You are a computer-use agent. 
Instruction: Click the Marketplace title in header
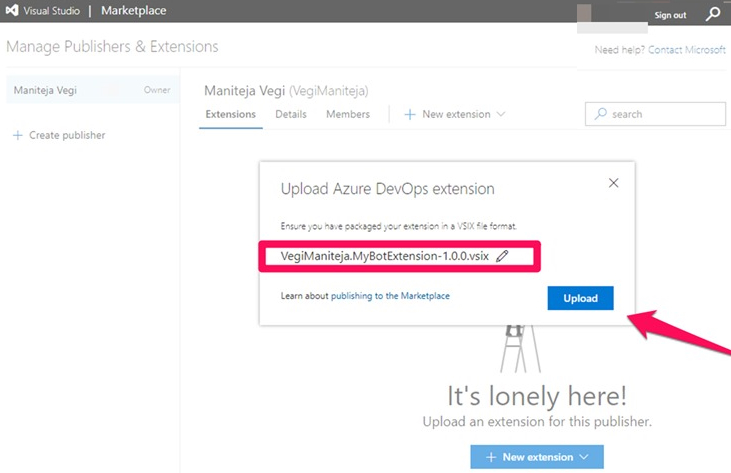click(x=134, y=12)
